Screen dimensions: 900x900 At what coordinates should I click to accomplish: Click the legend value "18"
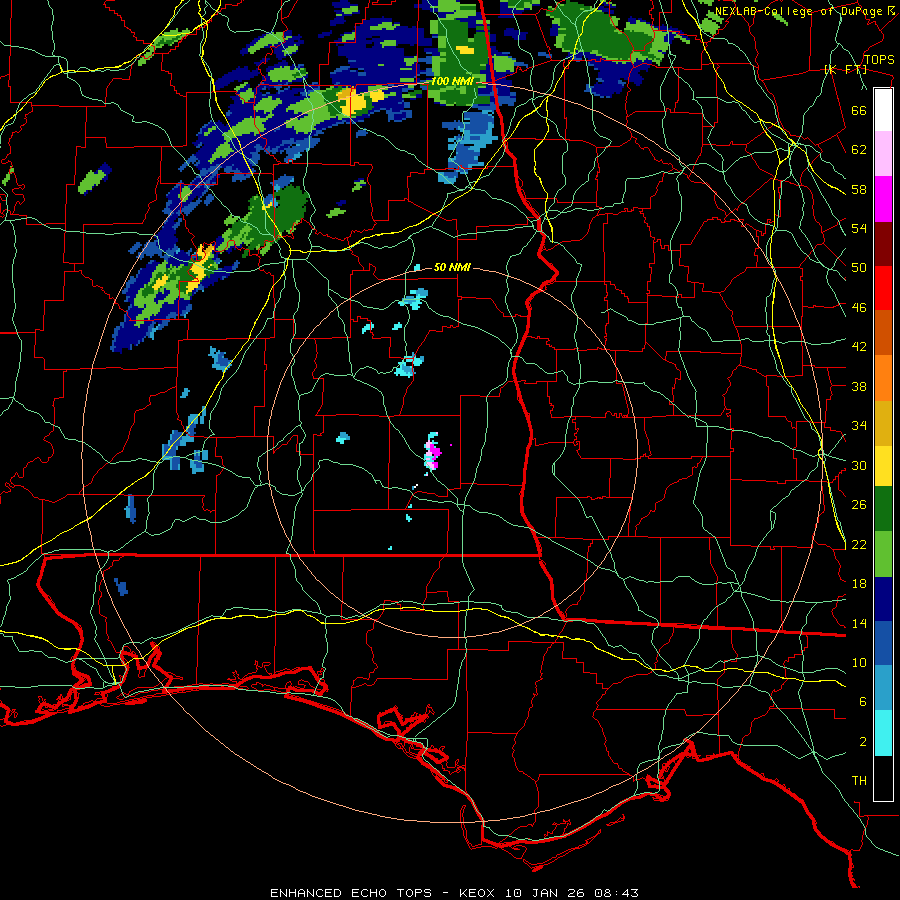(859, 583)
